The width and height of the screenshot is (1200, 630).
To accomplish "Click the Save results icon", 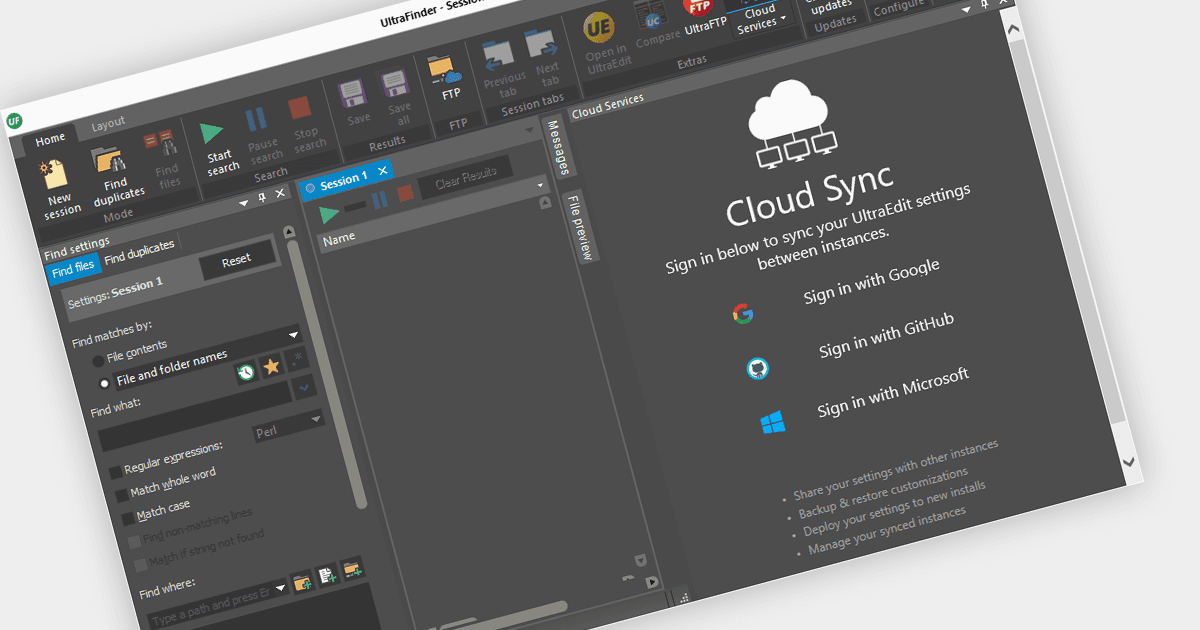I will point(351,94).
